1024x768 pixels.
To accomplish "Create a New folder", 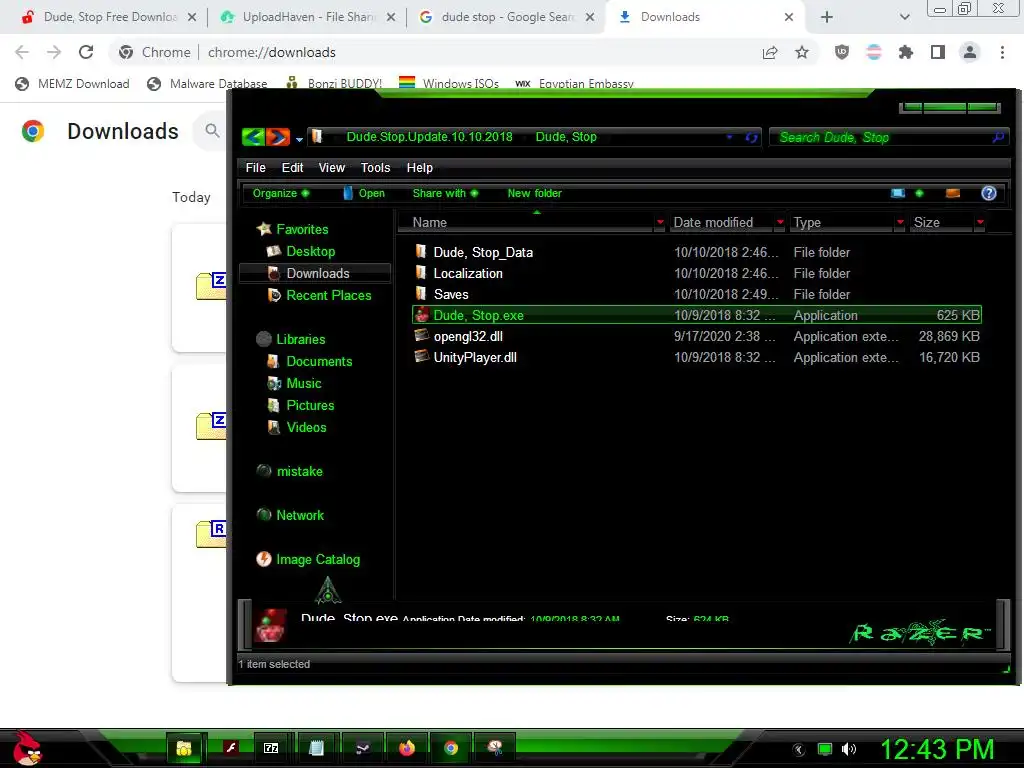I will (x=534, y=193).
